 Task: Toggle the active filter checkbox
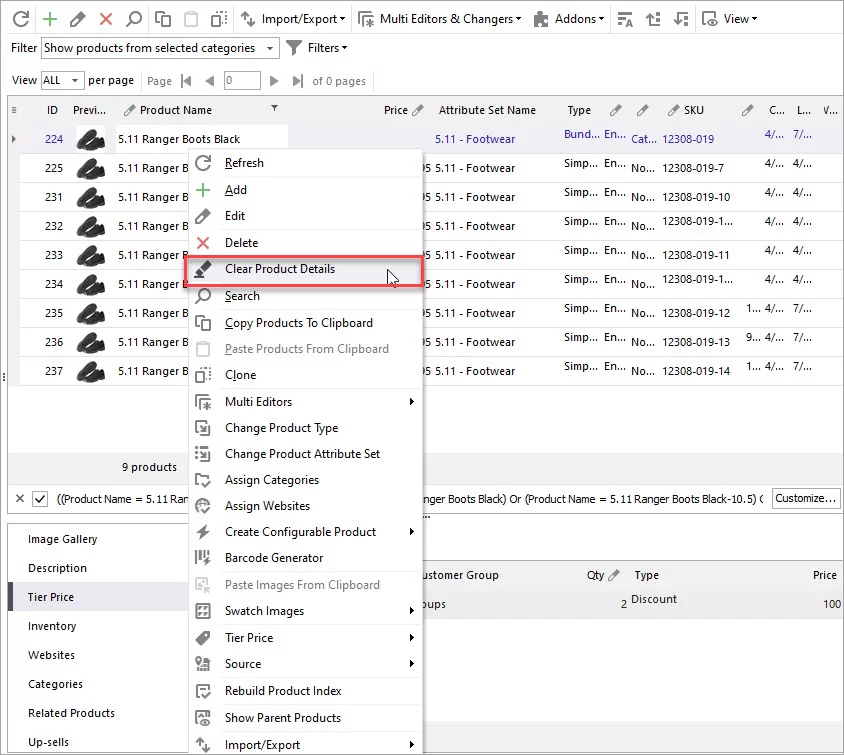point(40,499)
